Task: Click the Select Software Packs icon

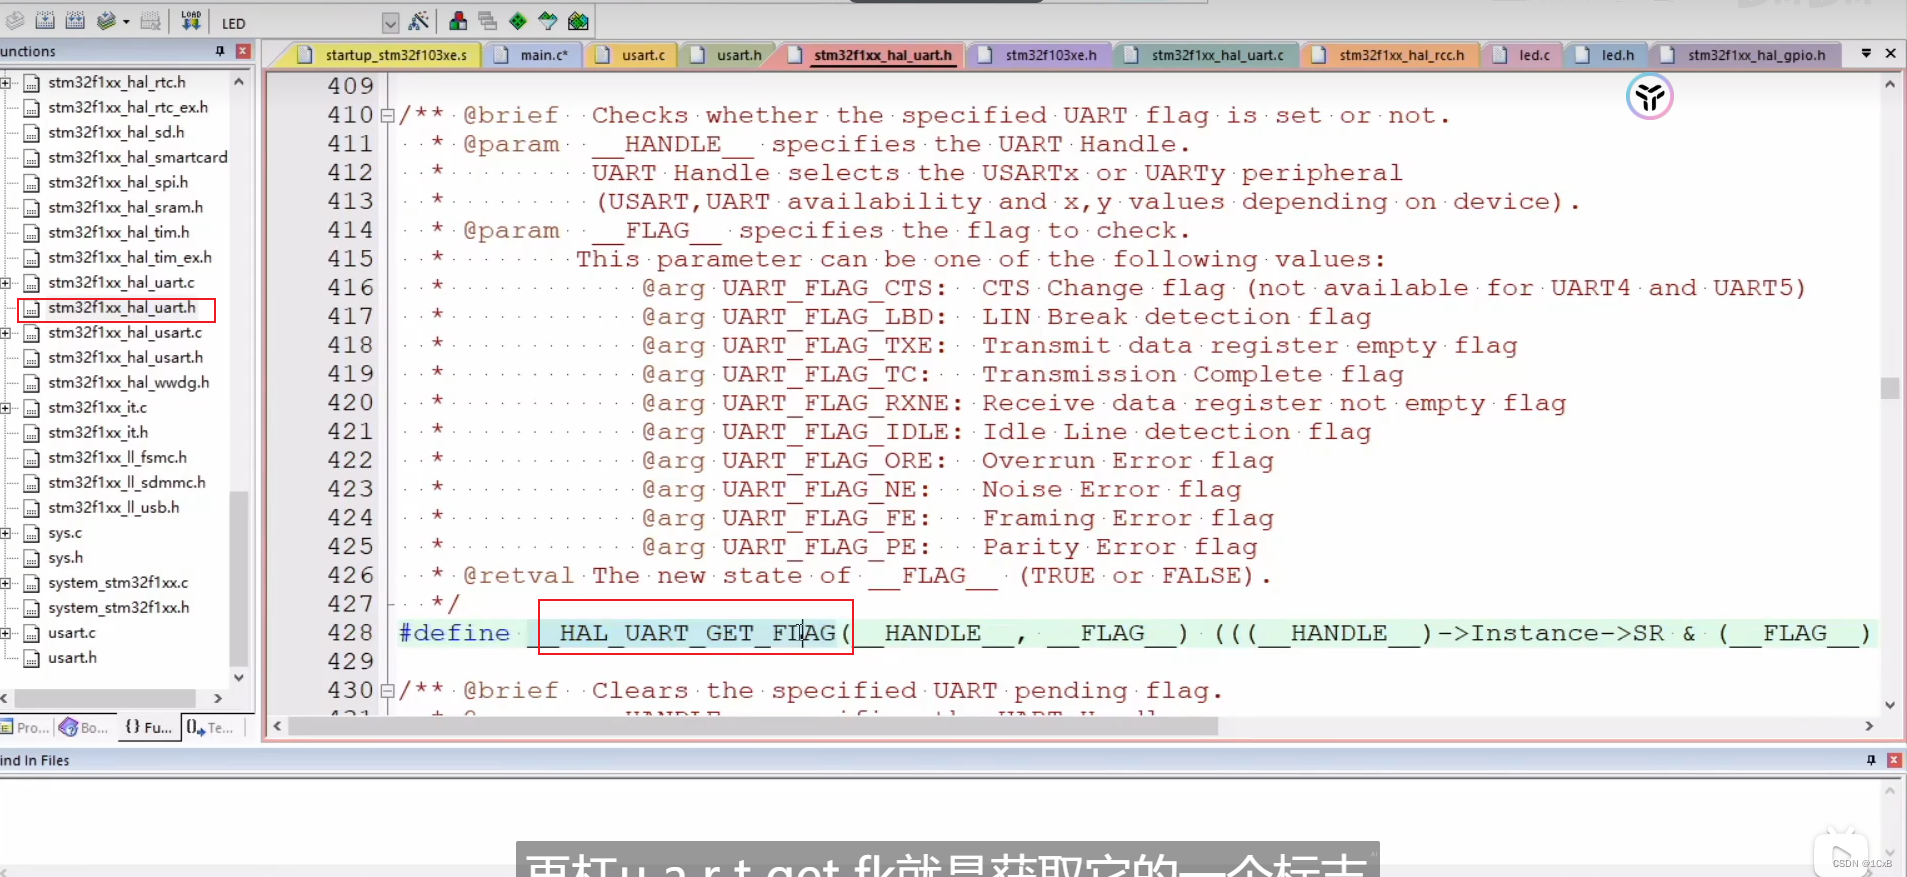Action: [548, 21]
